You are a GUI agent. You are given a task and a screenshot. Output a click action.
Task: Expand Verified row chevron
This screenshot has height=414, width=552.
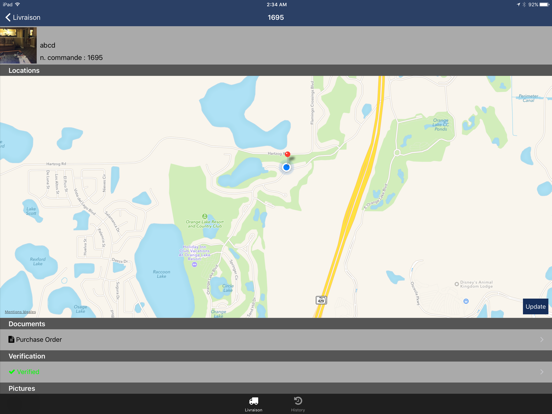pos(542,372)
